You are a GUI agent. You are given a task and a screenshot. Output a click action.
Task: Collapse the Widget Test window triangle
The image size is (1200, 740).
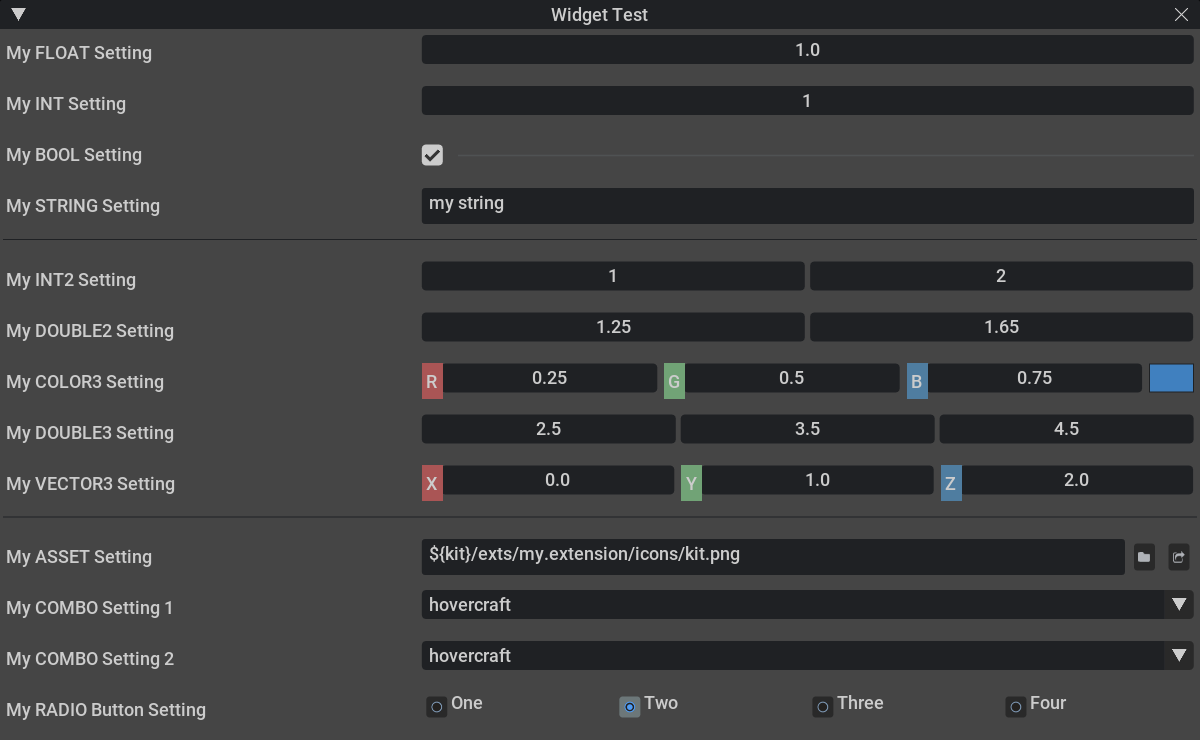tap(18, 14)
